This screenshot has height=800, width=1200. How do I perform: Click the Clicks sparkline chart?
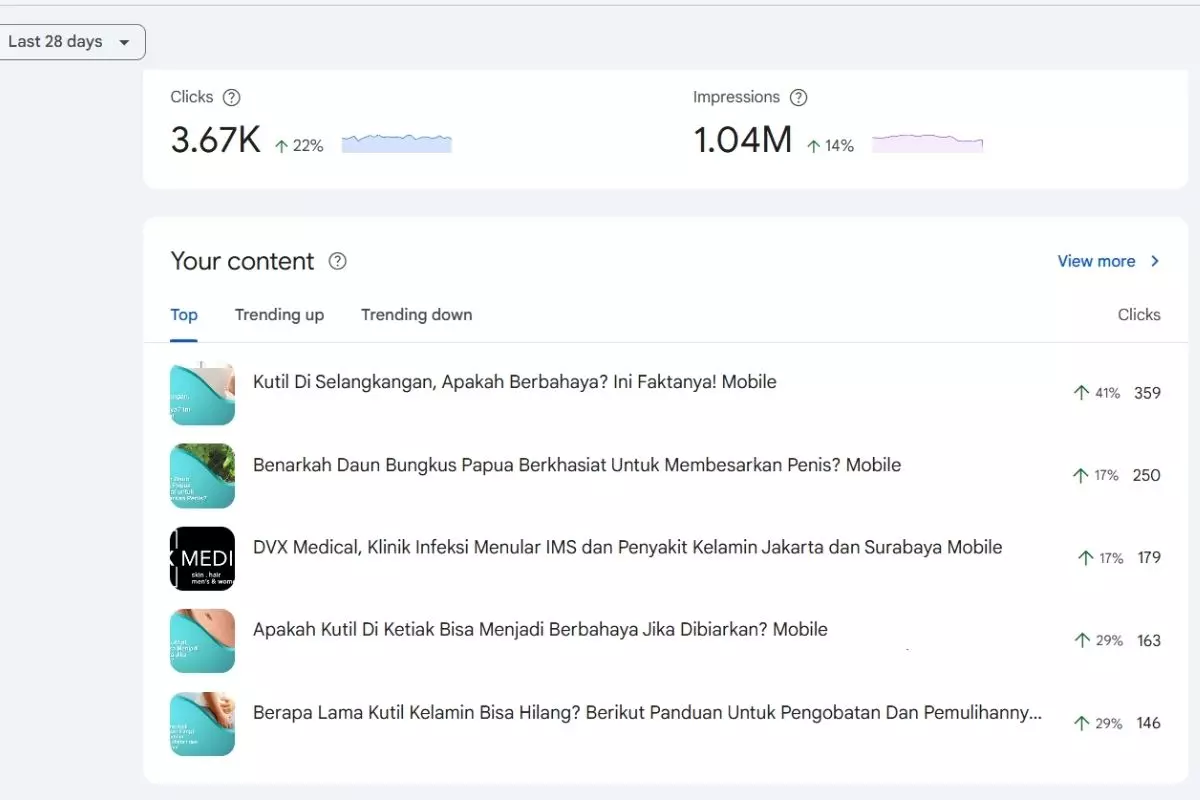(397, 142)
